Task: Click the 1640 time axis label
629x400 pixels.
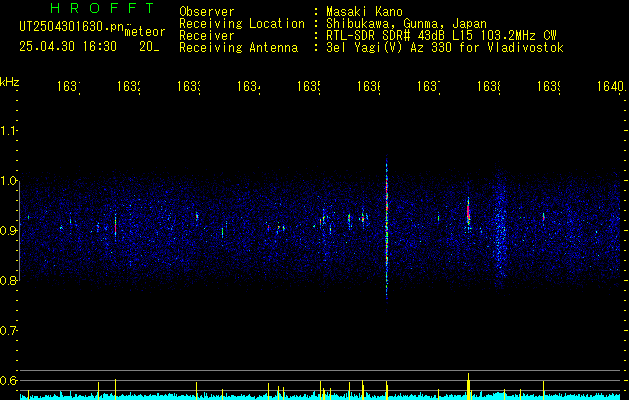Action: 611,86
